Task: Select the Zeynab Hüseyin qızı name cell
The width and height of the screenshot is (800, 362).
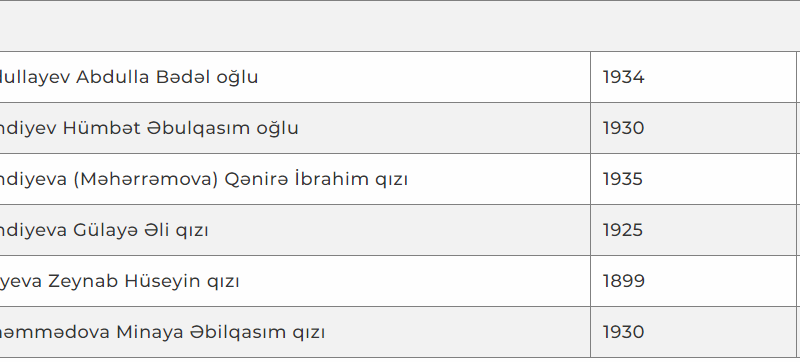Action: pyautogui.click(x=295, y=281)
